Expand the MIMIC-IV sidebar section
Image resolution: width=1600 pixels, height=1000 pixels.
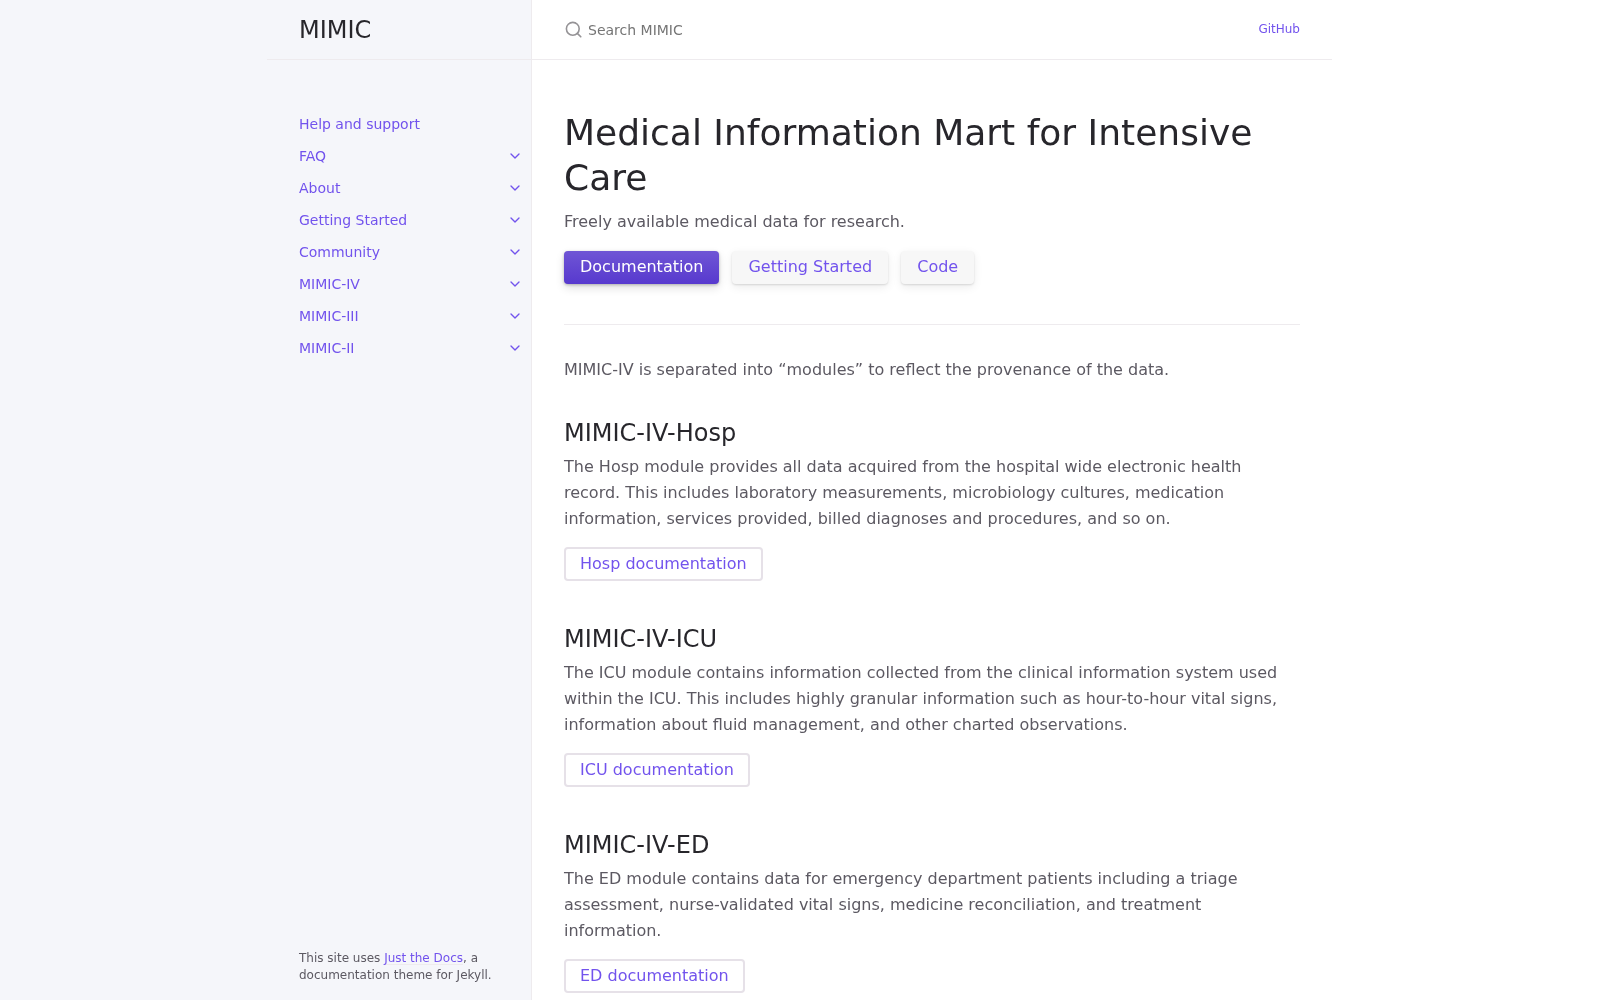pyautogui.click(x=515, y=284)
